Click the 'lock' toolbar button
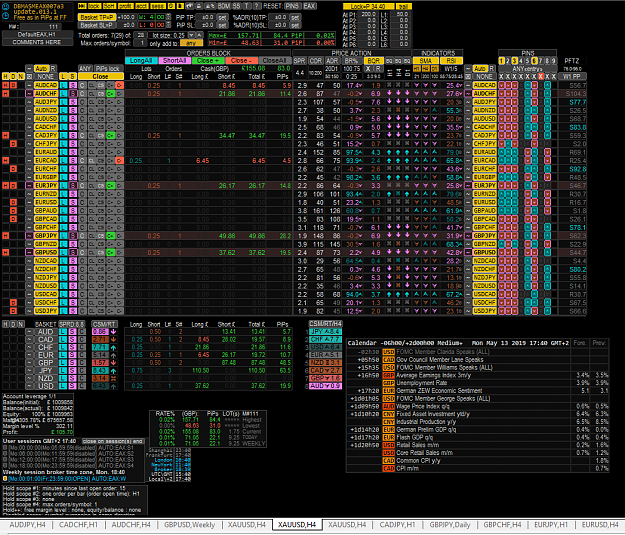The height and width of the screenshot is (535, 625). pyautogui.click(x=94, y=6)
